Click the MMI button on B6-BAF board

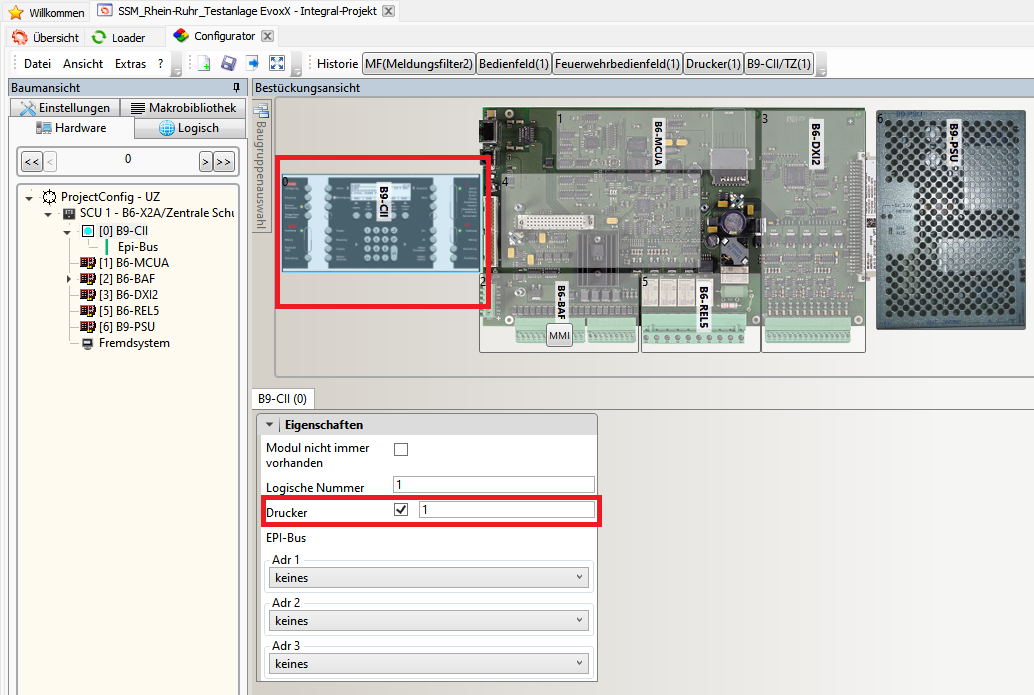(x=559, y=335)
